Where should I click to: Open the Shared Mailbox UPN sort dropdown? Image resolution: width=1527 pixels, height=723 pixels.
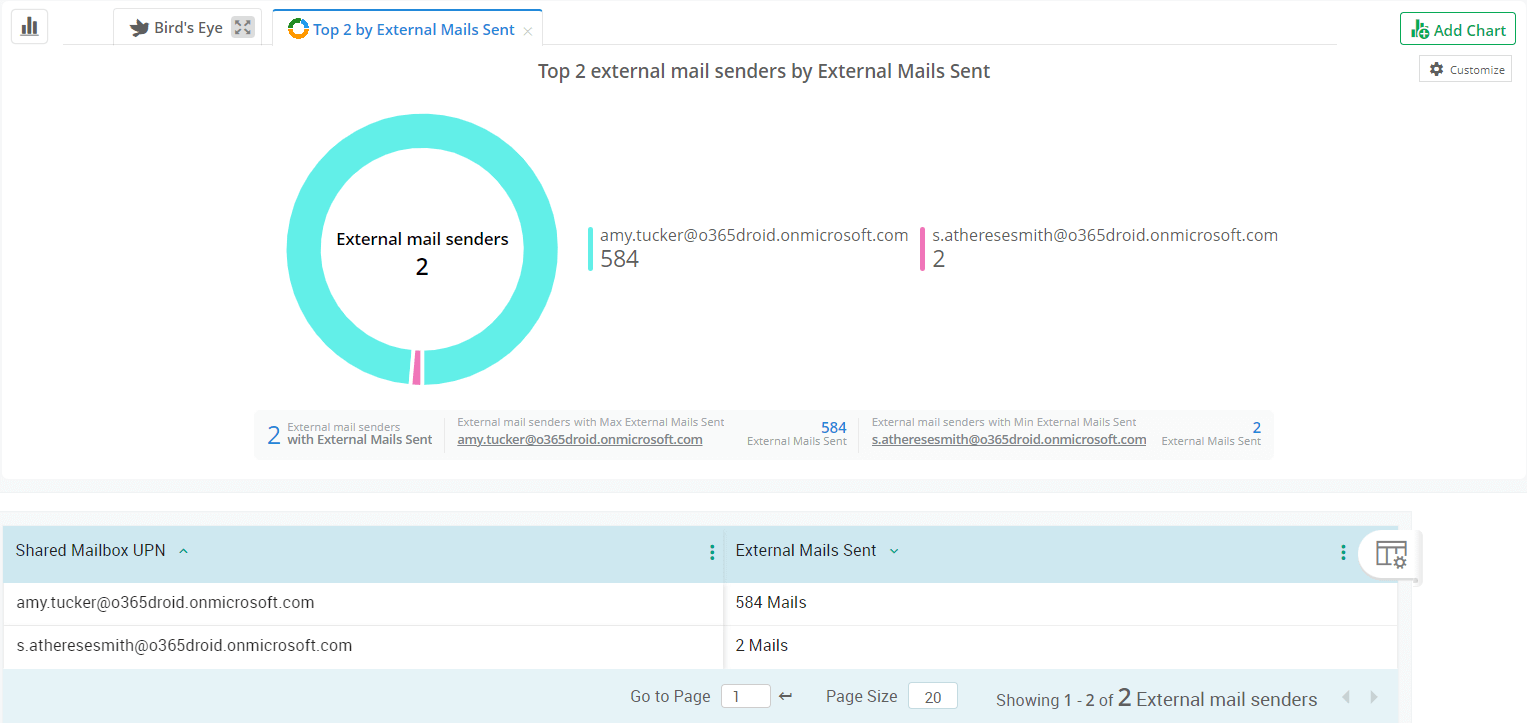click(x=182, y=550)
